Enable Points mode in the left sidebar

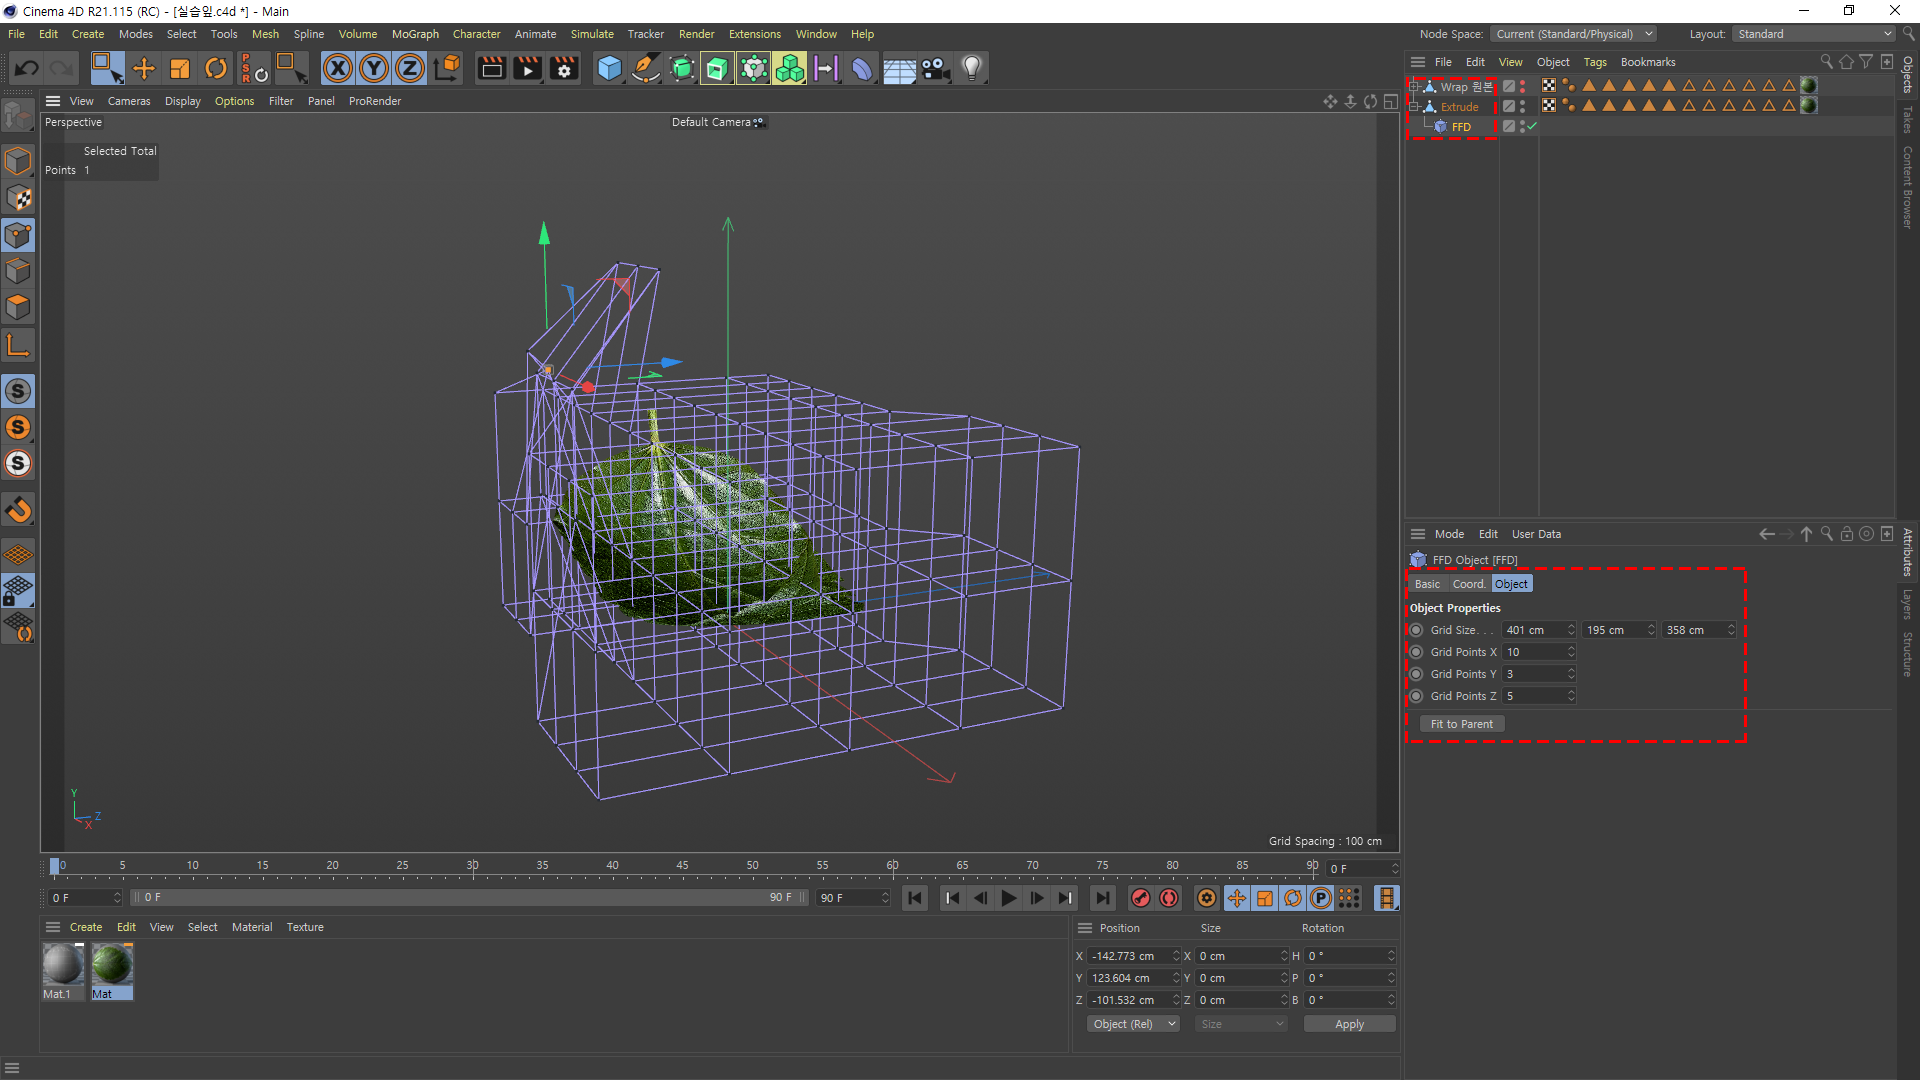[x=18, y=235]
